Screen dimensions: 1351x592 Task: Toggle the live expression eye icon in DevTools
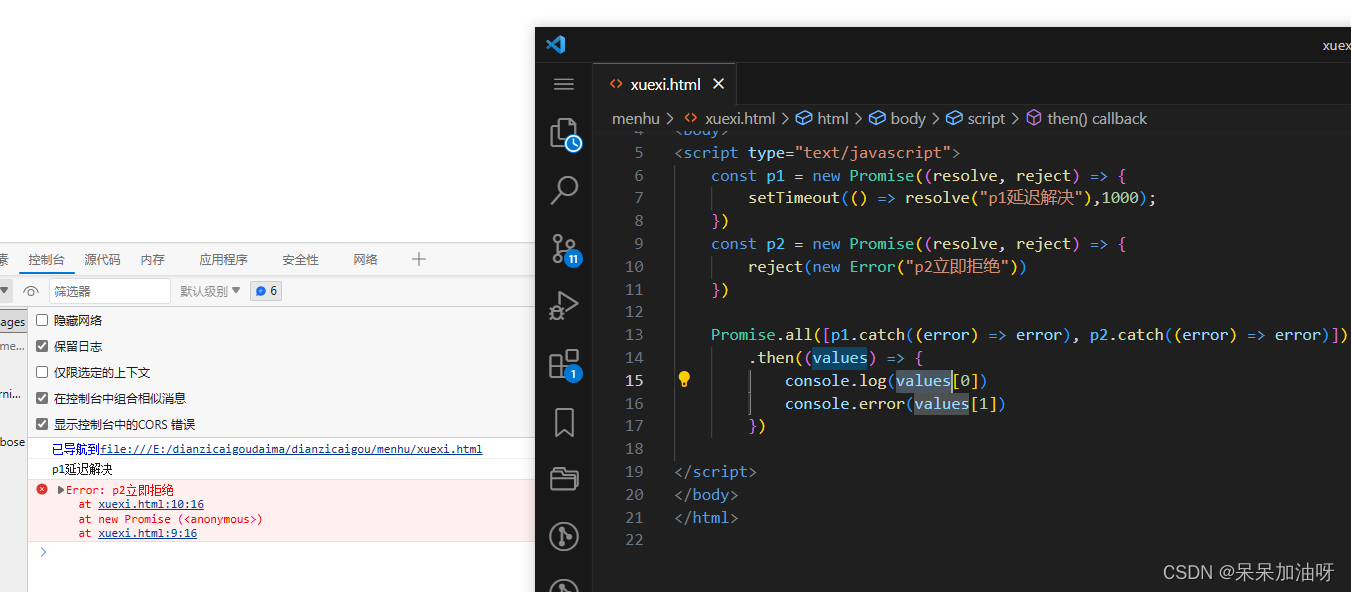[31, 291]
